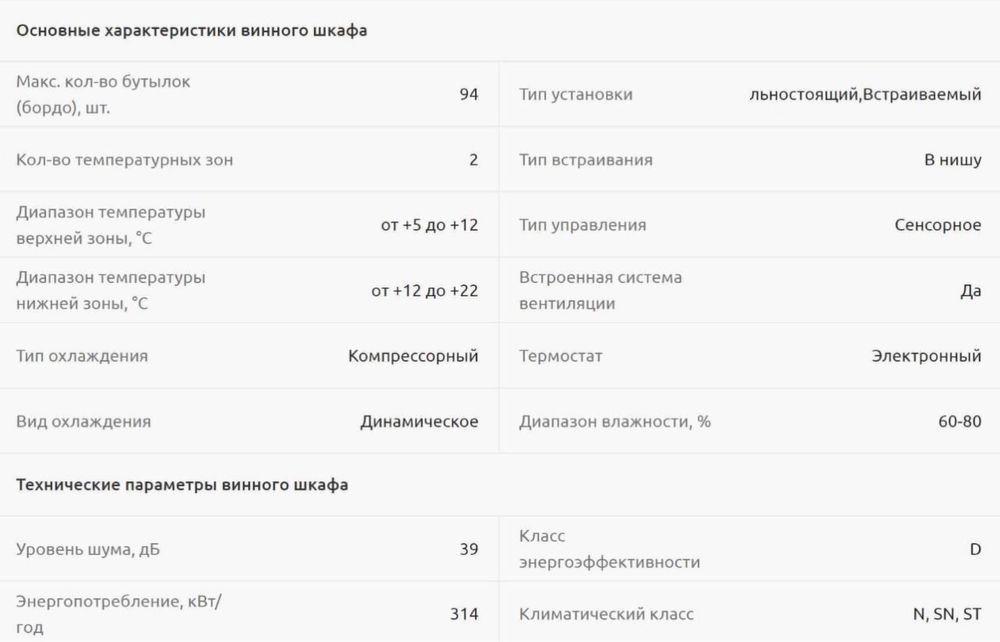
Task: Select the humidity range value 60-80
Action: coord(959,422)
